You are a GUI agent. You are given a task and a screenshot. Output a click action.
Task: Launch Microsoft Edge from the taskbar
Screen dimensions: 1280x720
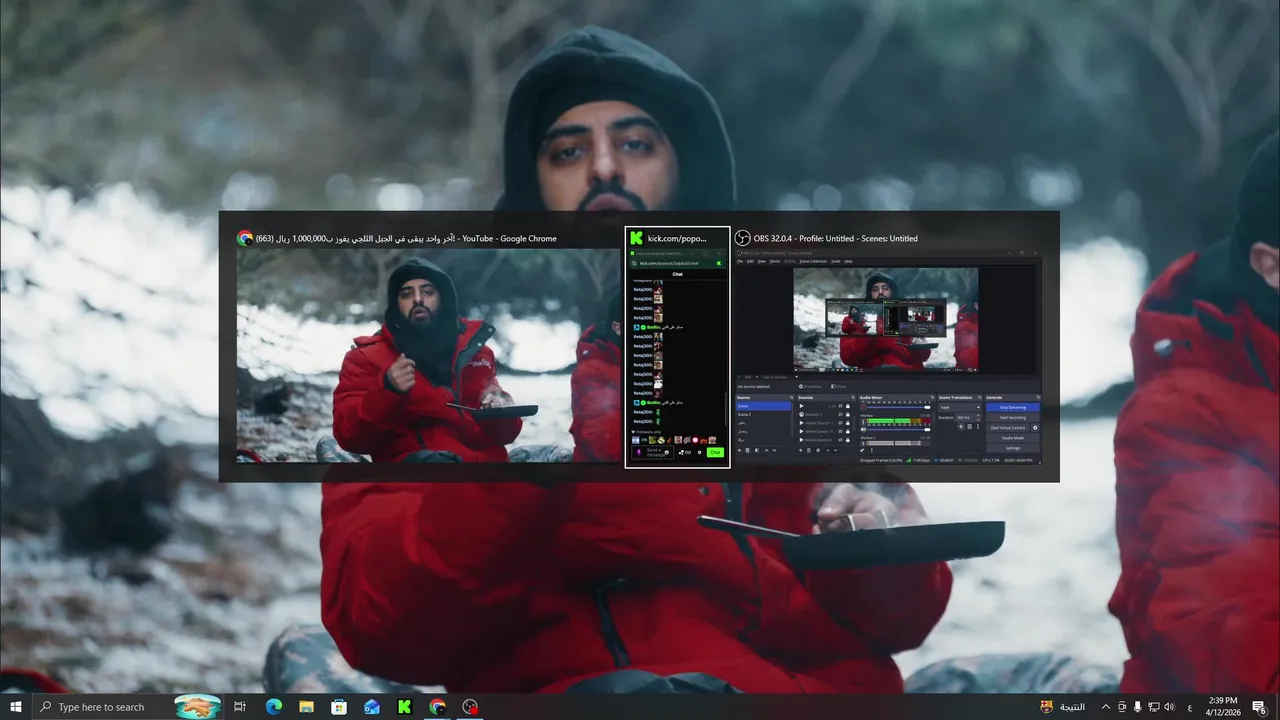point(273,707)
